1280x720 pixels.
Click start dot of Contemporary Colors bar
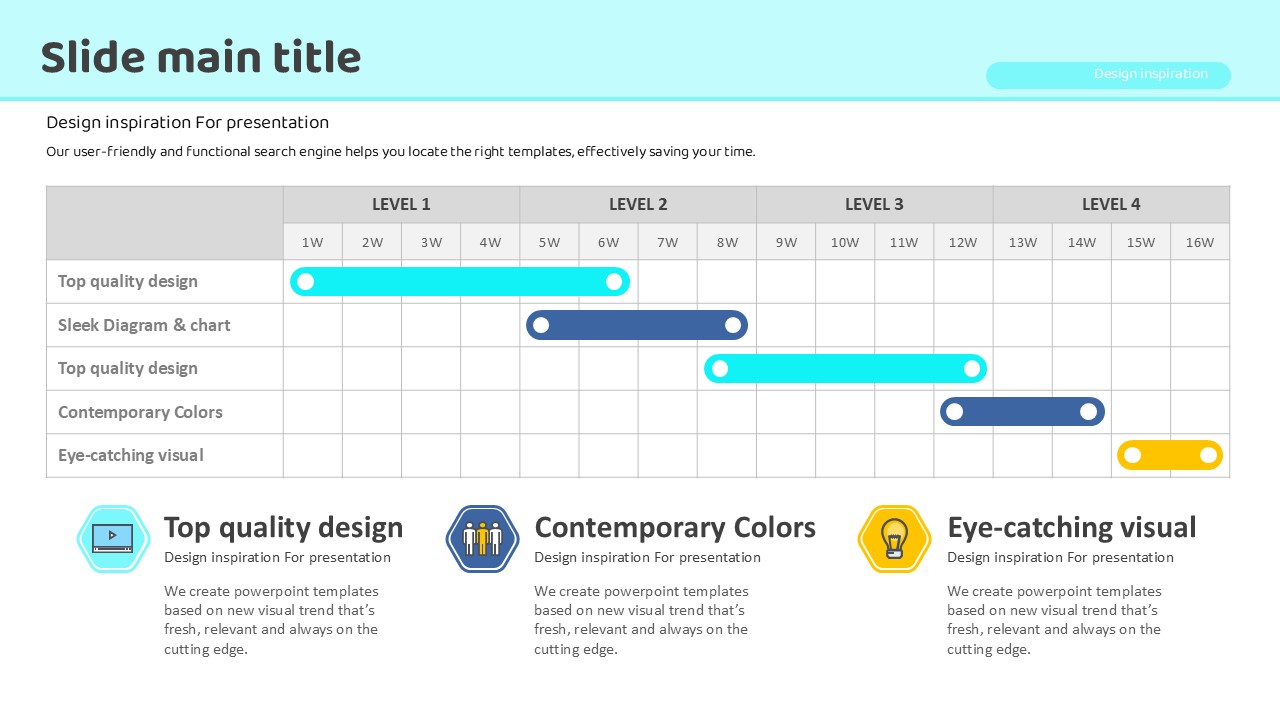tap(955, 412)
